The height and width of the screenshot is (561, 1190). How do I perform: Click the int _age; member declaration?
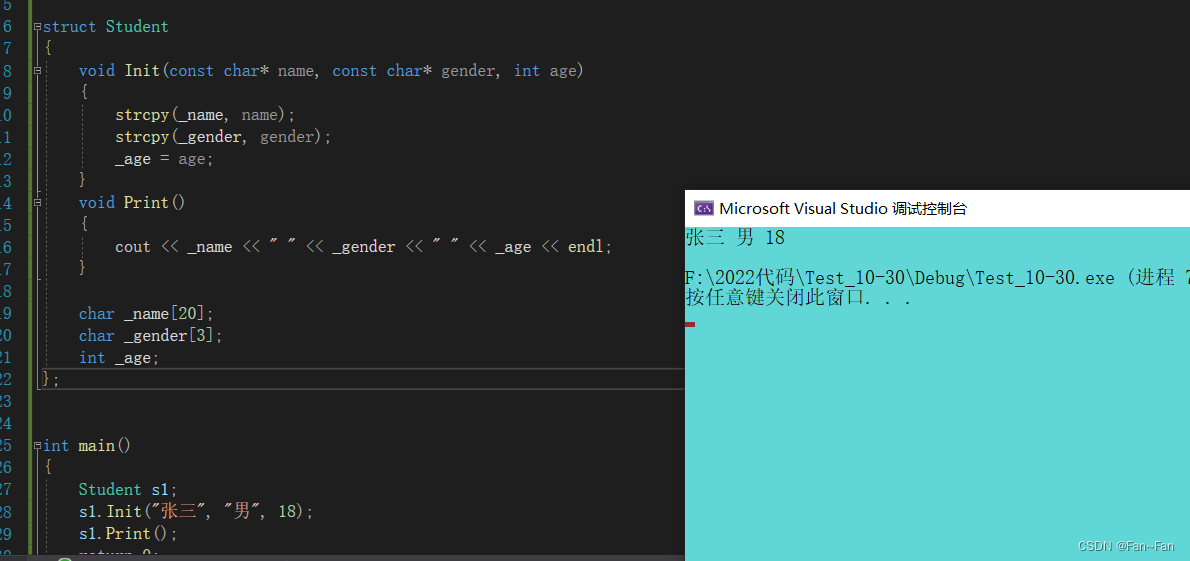pos(119,358)
